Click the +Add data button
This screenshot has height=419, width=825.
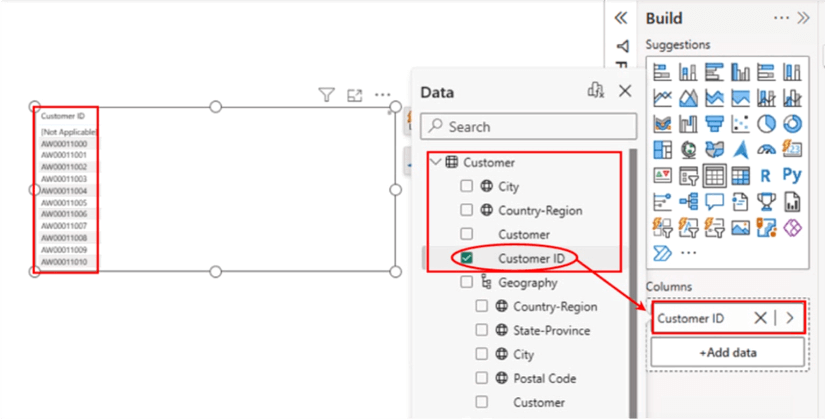(727, 352)
